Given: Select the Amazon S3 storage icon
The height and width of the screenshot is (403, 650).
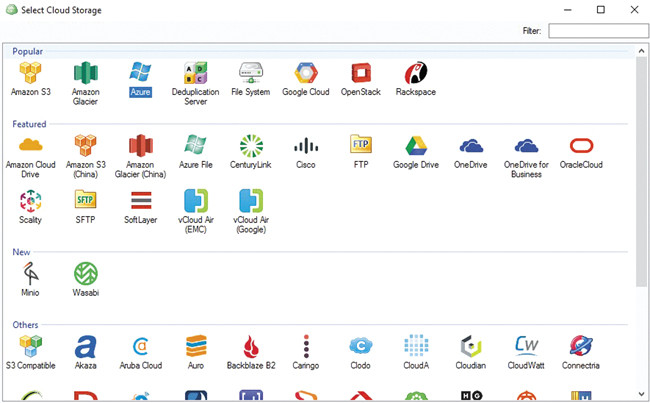Looking at the screenshot, I should [x=30, y=74].
